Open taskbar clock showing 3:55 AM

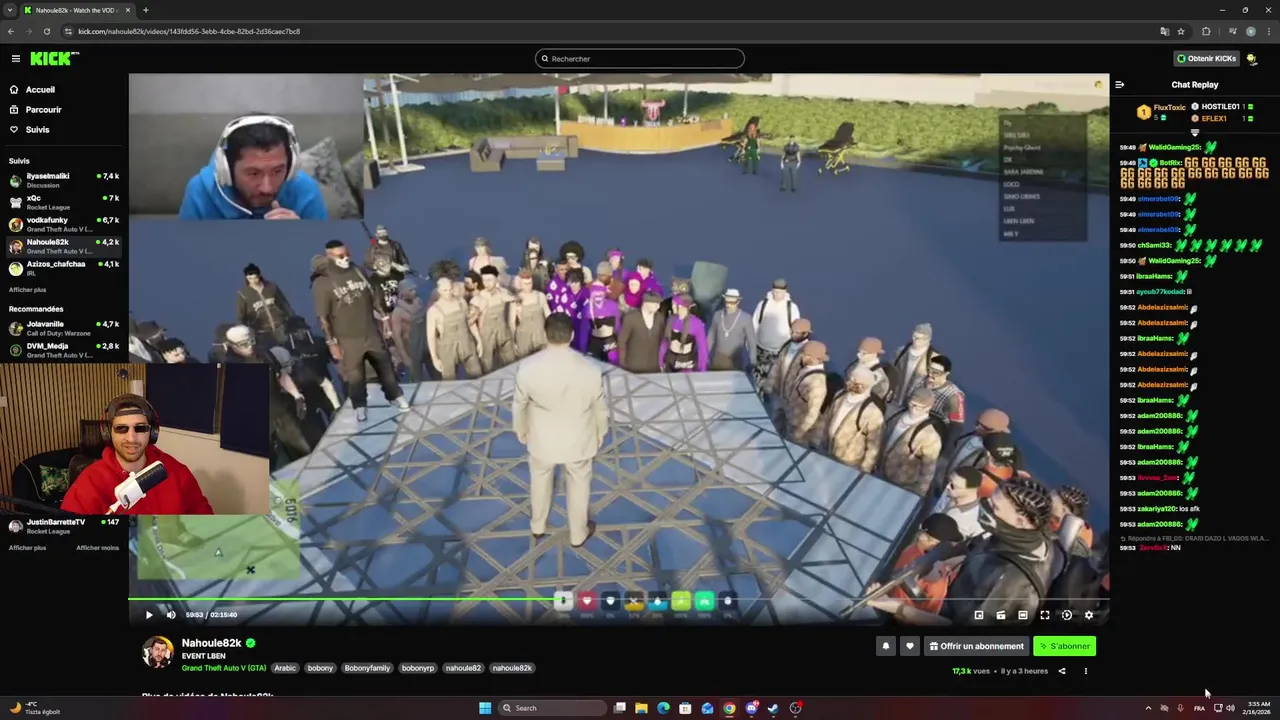1258,708
